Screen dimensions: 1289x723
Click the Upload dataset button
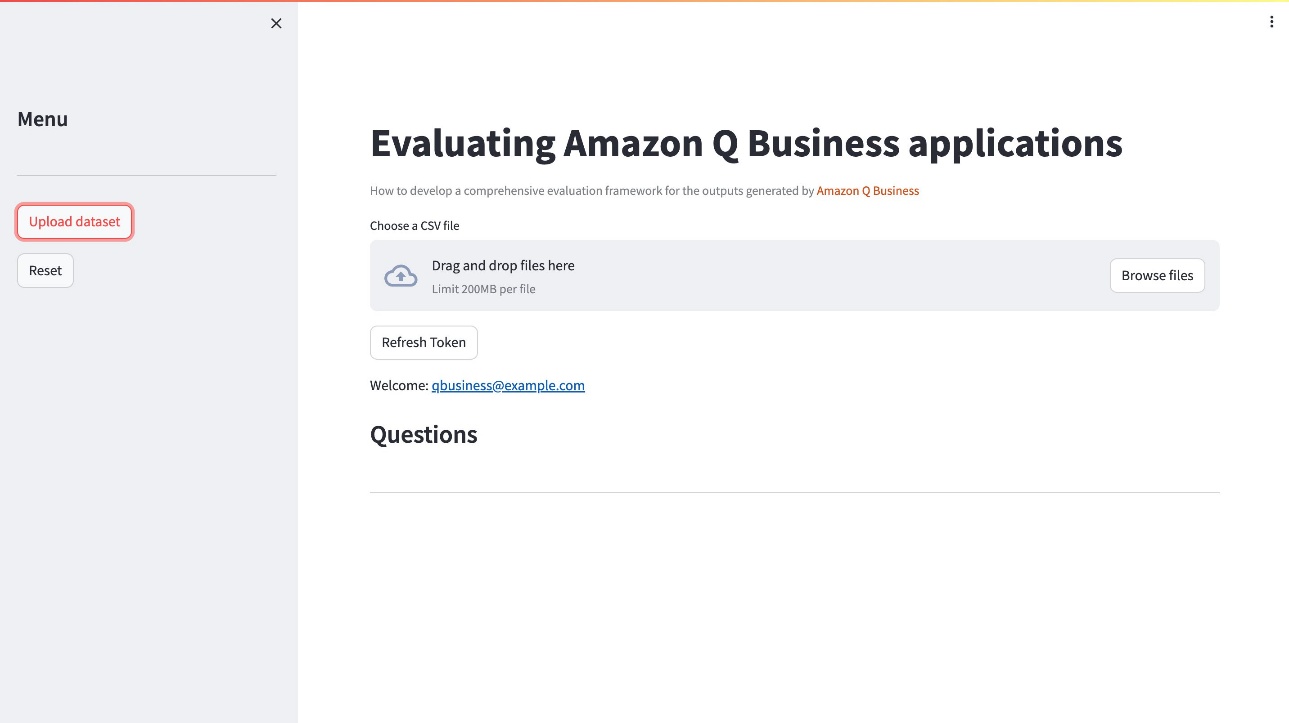click(75, 222)
